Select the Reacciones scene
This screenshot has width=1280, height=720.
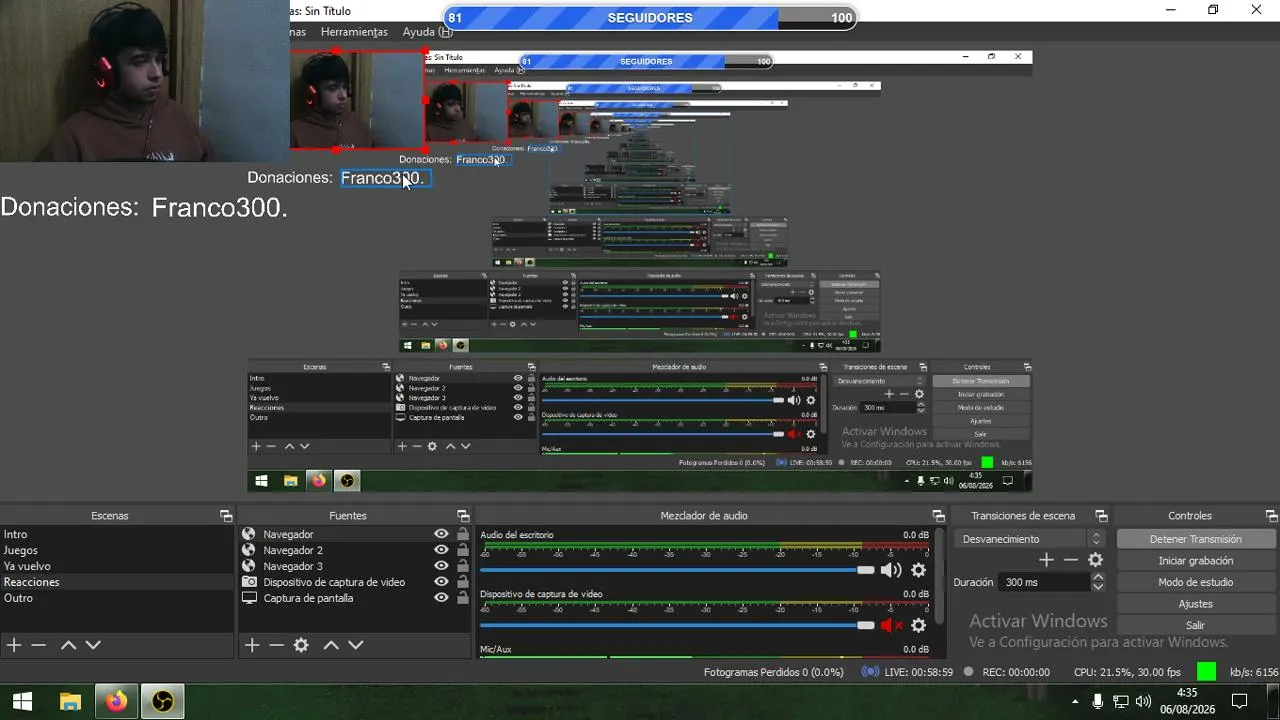point(117,582)
